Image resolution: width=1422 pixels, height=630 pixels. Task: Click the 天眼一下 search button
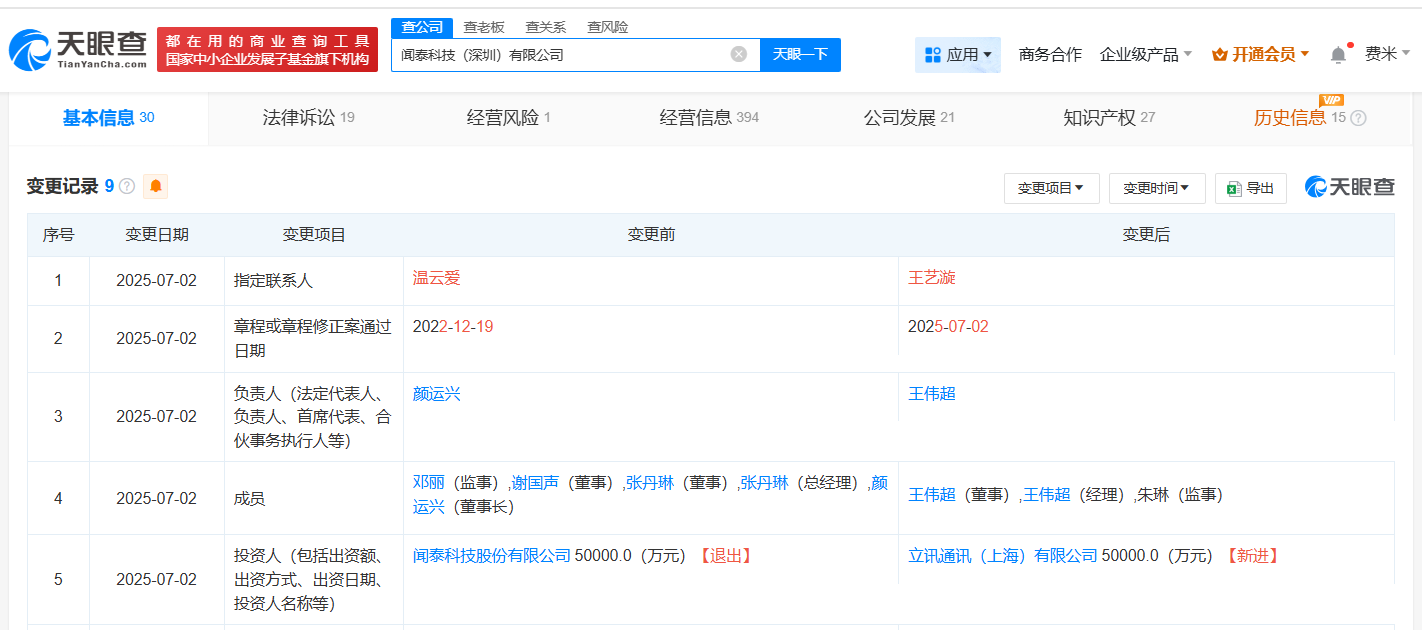coord(800,54)
